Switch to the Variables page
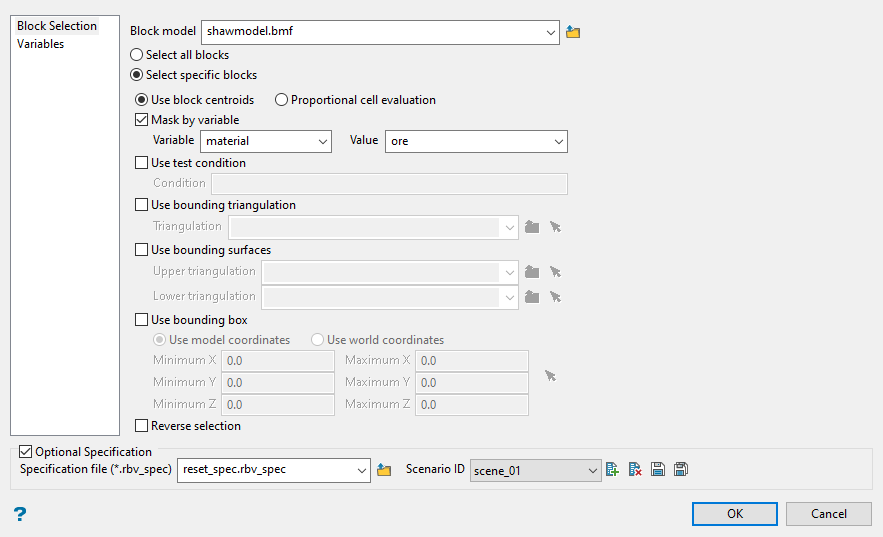883x537 pixels. [41, 44]
